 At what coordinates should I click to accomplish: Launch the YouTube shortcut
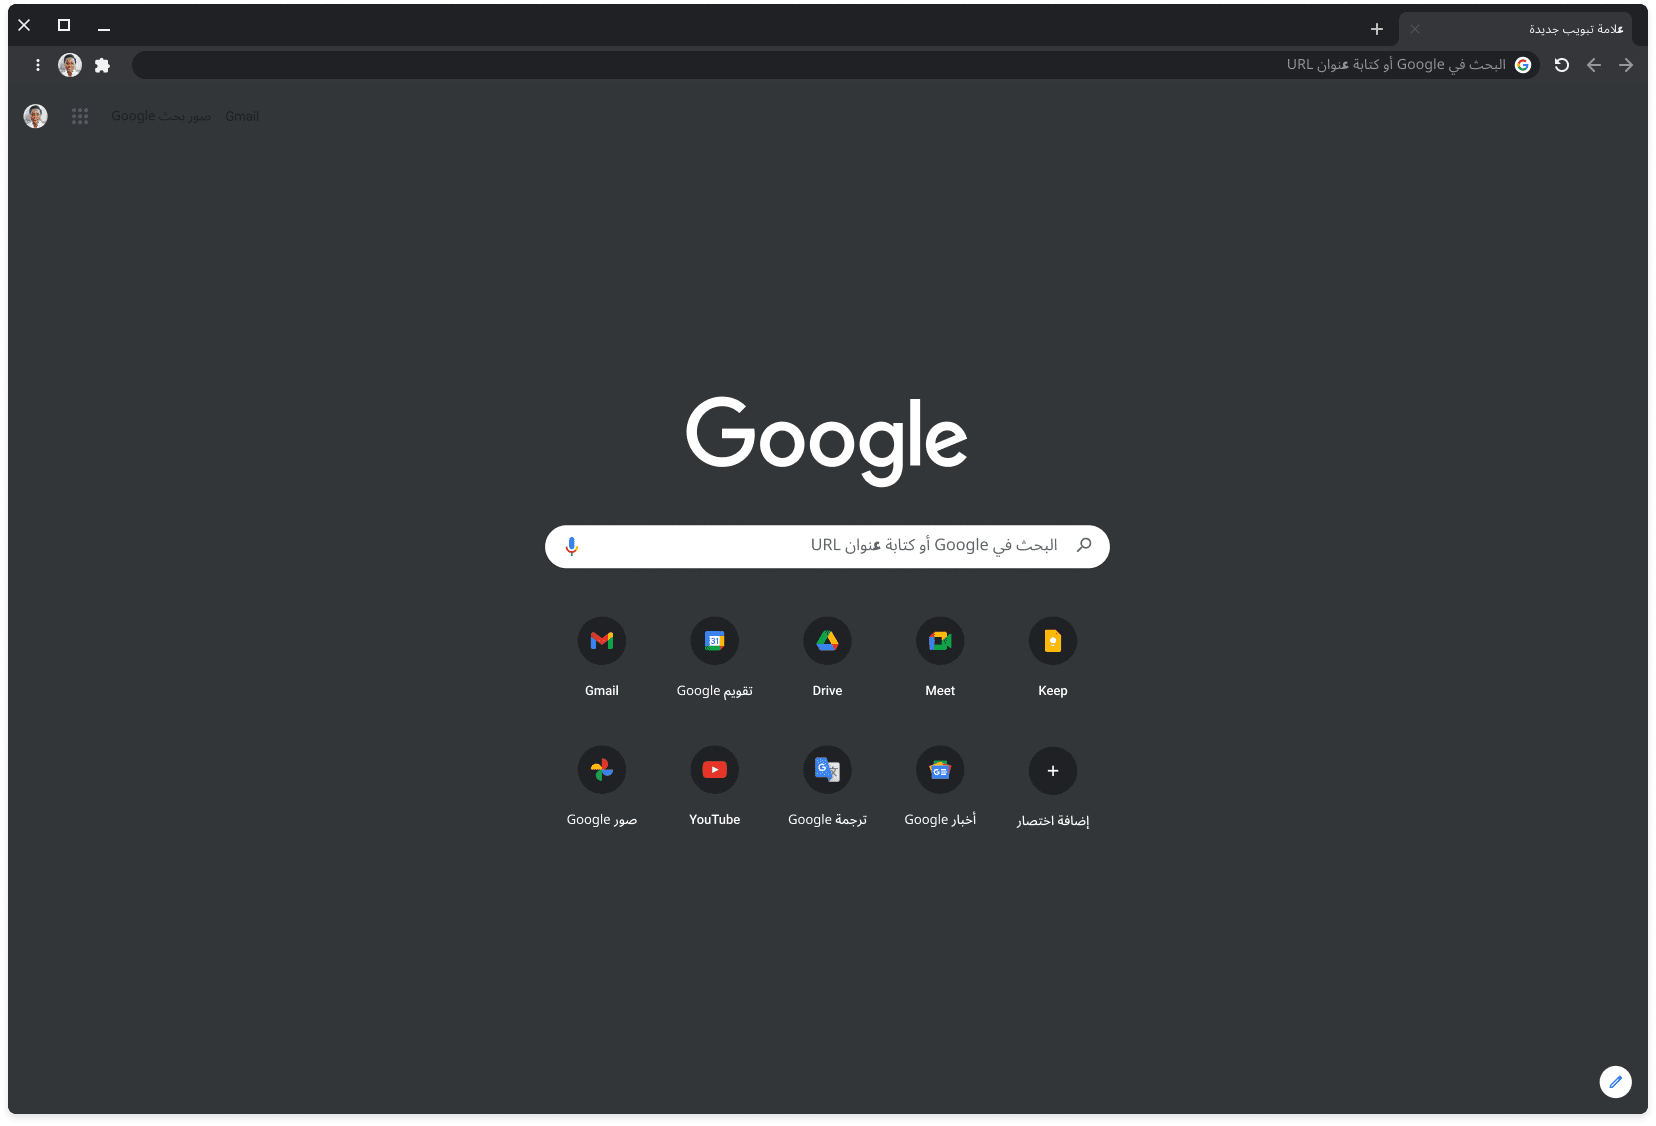(x=714, y=770)
